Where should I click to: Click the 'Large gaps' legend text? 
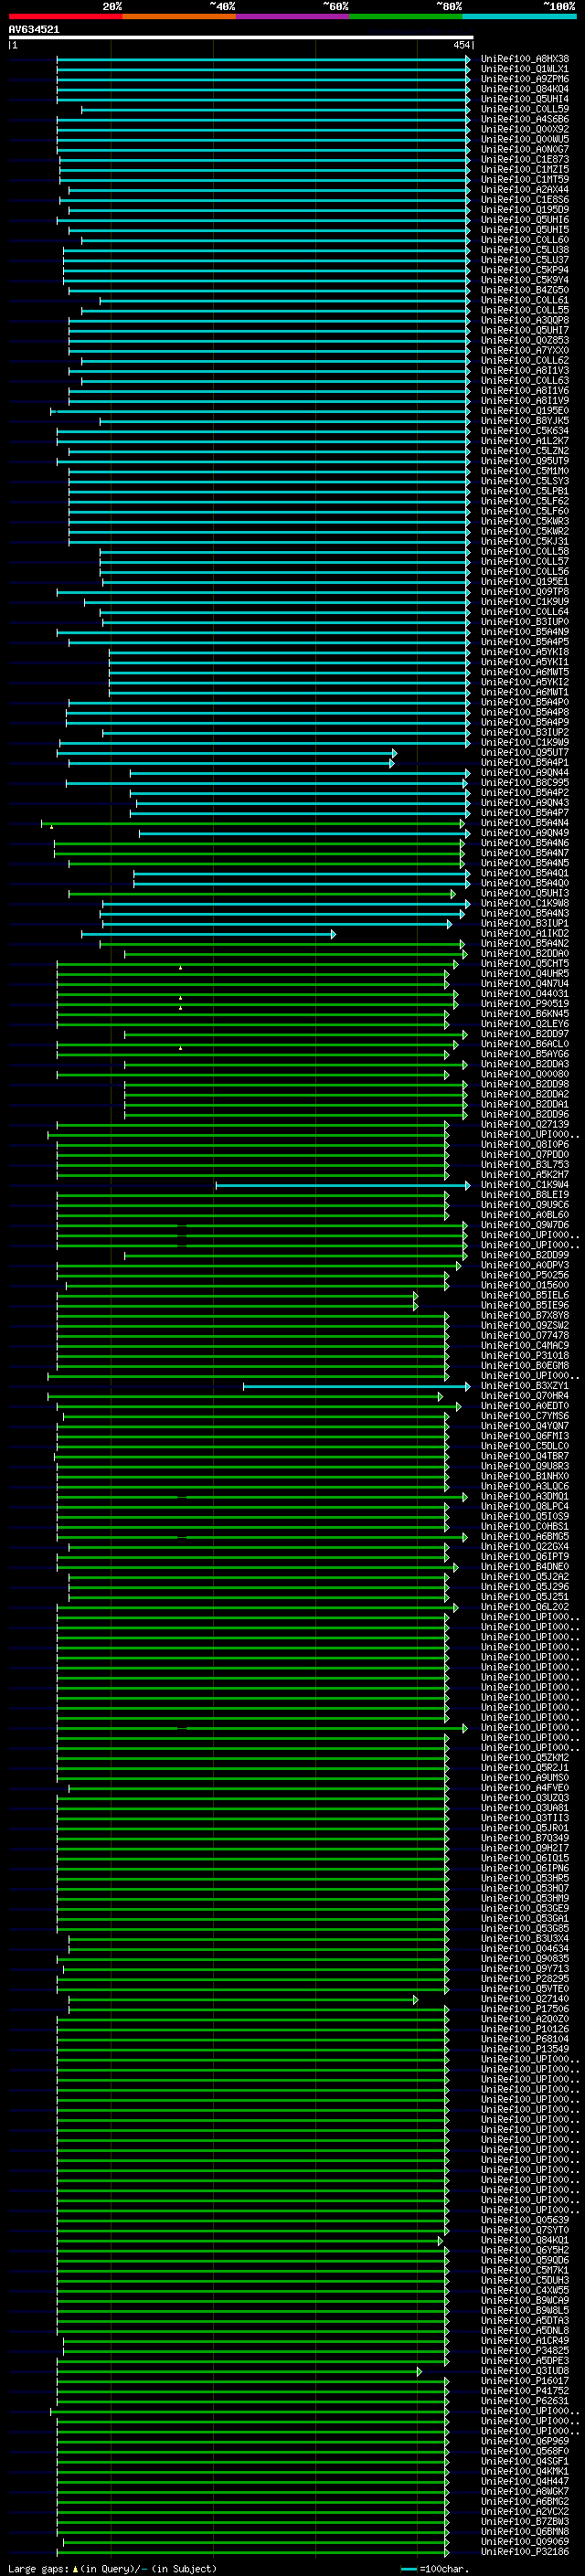click(x=38, y=2568)
